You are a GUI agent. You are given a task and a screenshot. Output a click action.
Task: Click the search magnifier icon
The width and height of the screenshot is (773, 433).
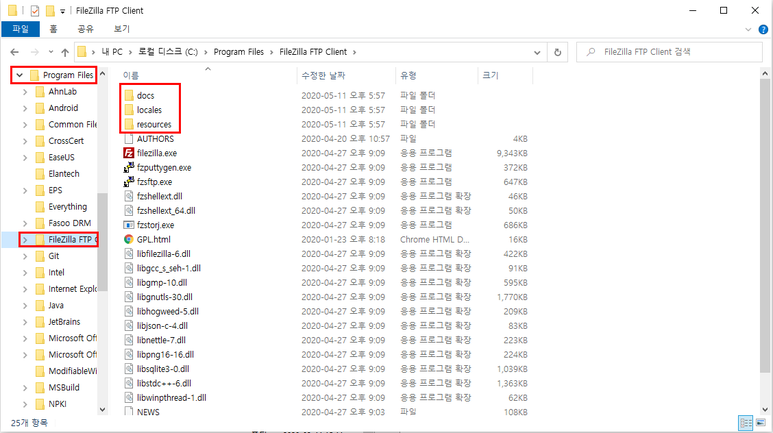[x=591, y=52]
